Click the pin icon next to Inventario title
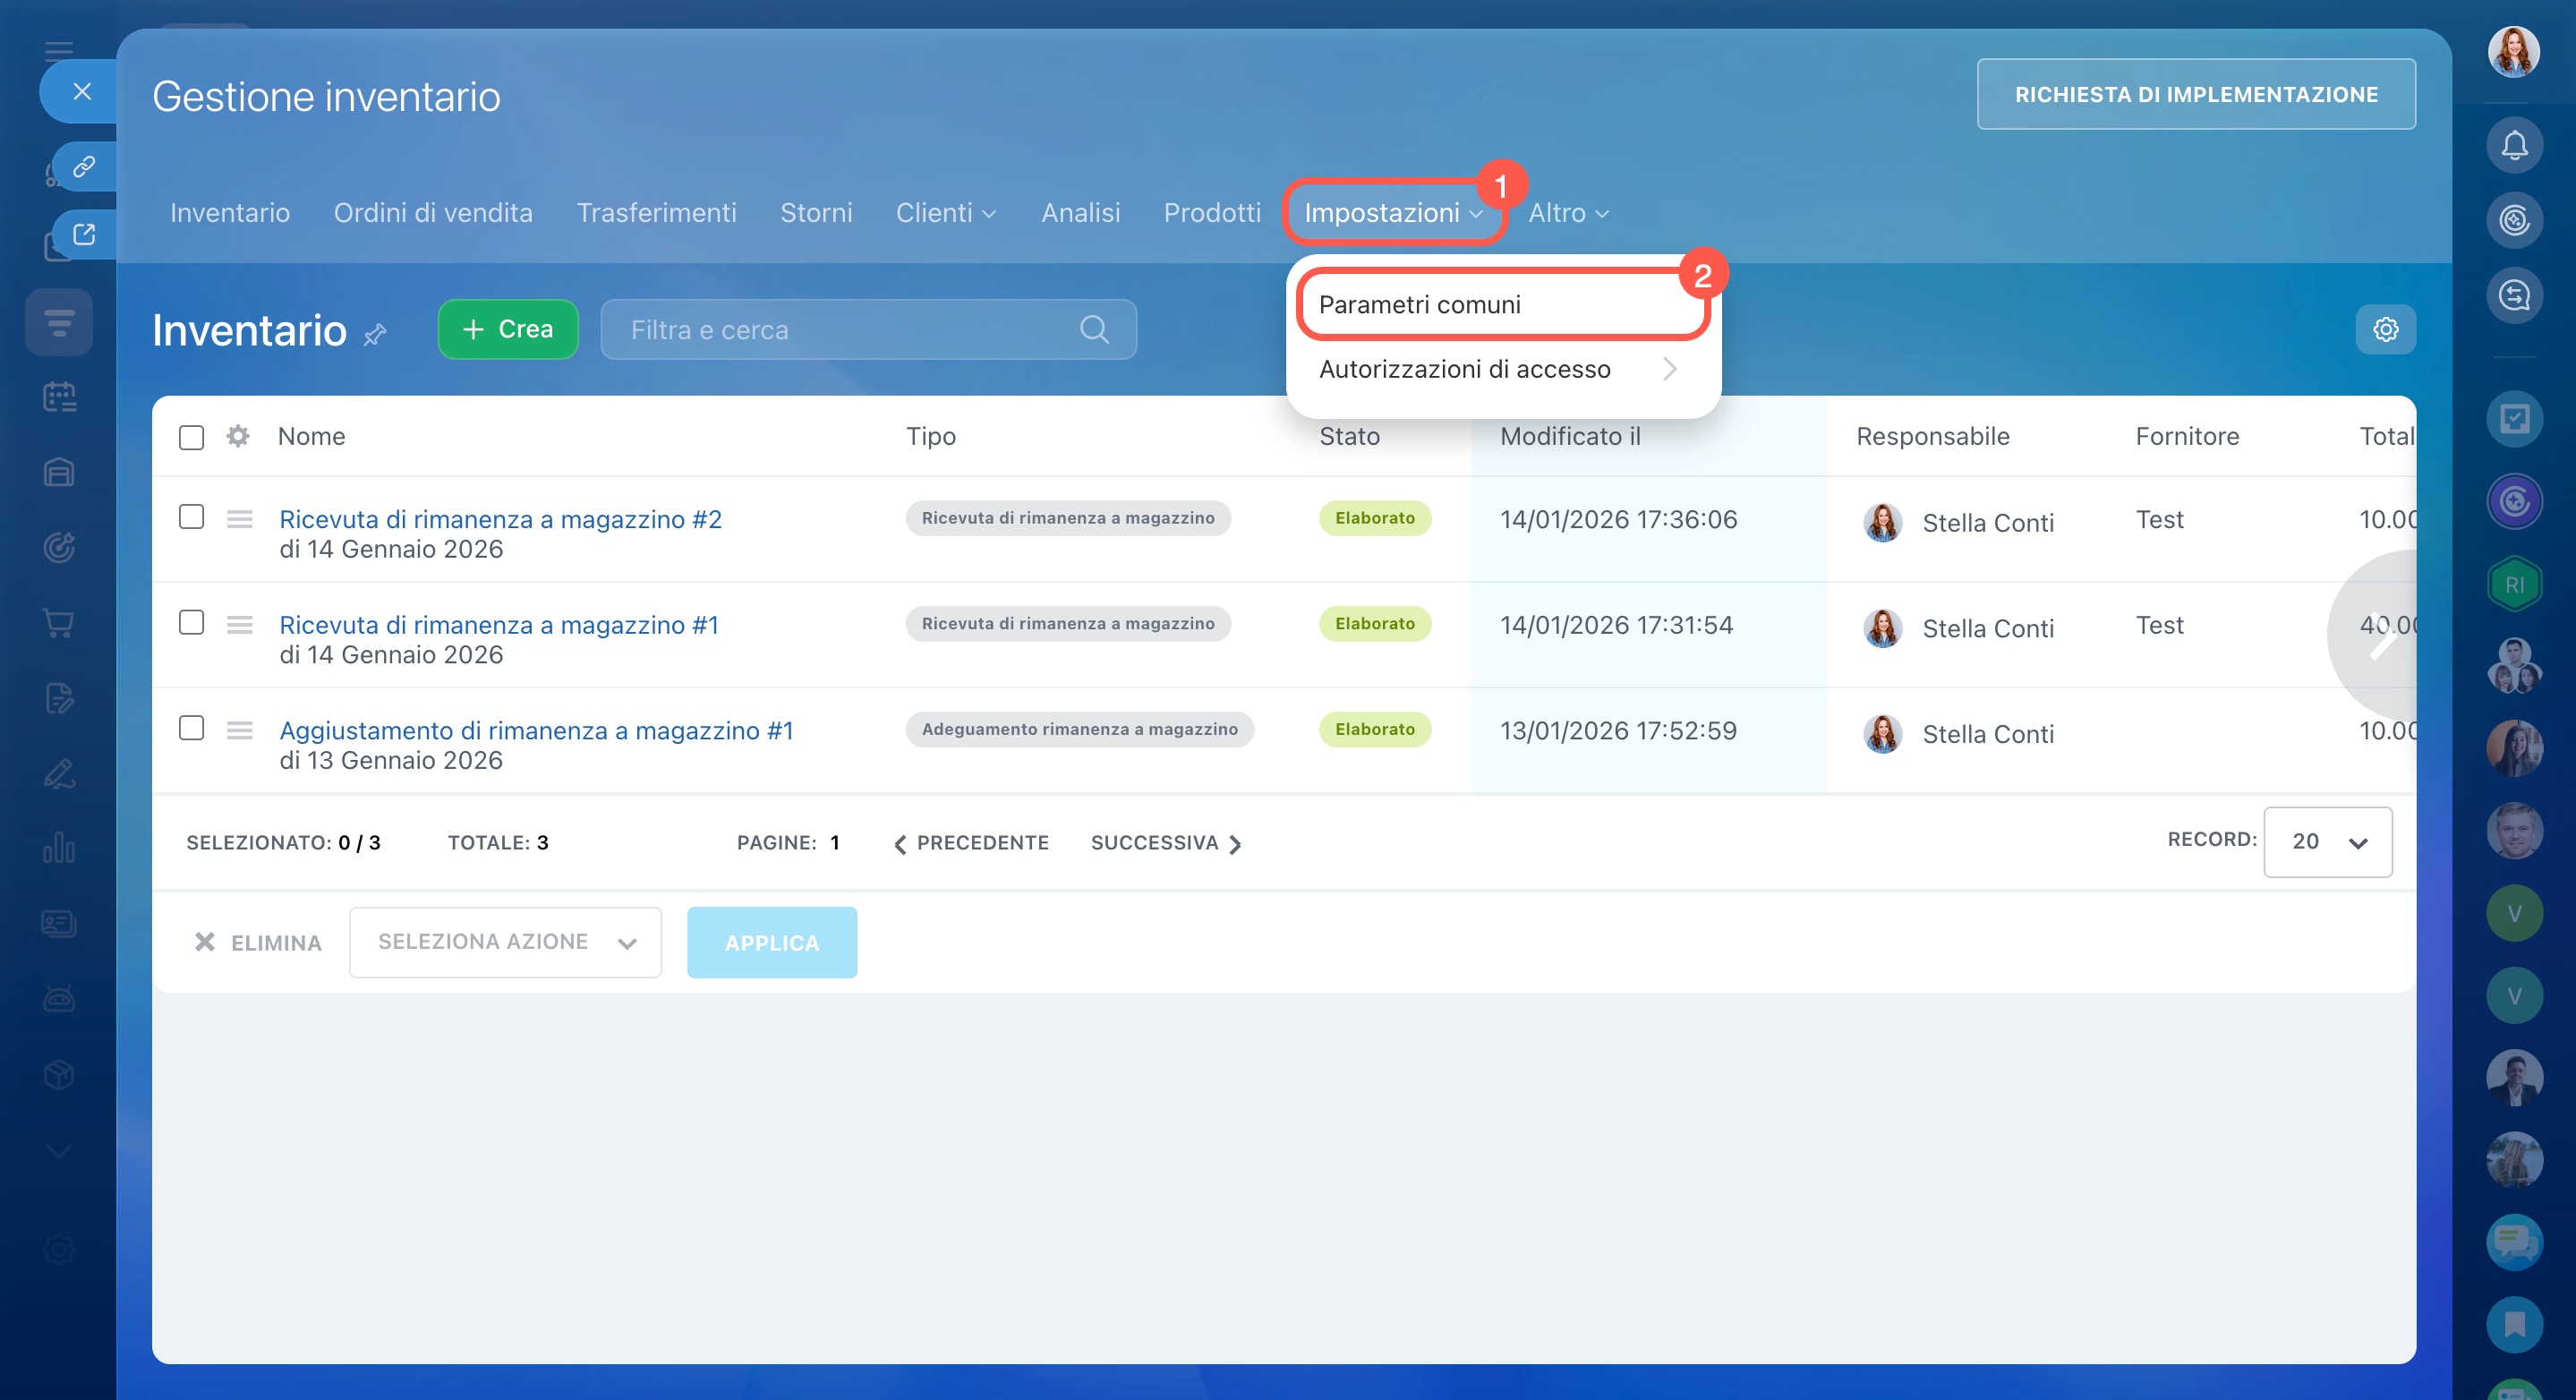Screen dimensions: 2576x1400 375,334
